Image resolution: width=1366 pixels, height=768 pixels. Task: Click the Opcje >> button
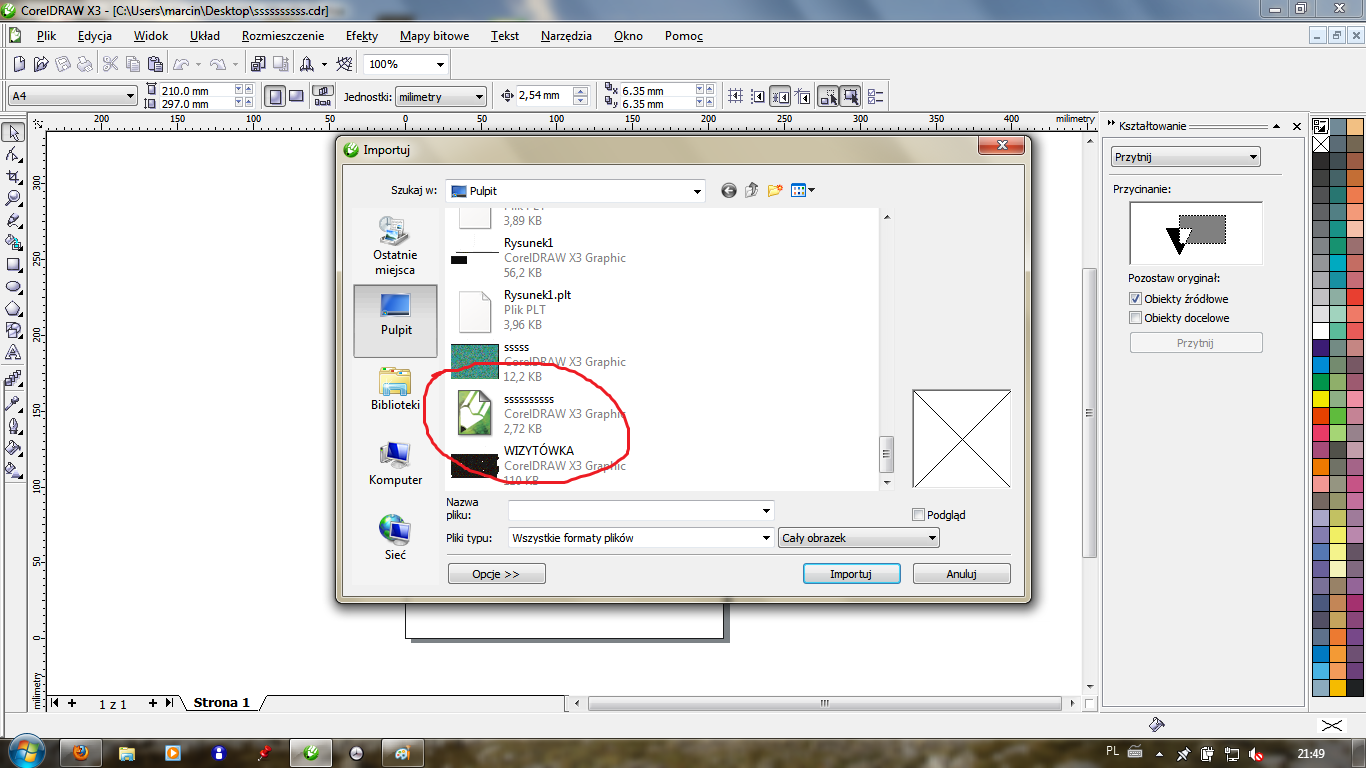click(x=496, y=574)
